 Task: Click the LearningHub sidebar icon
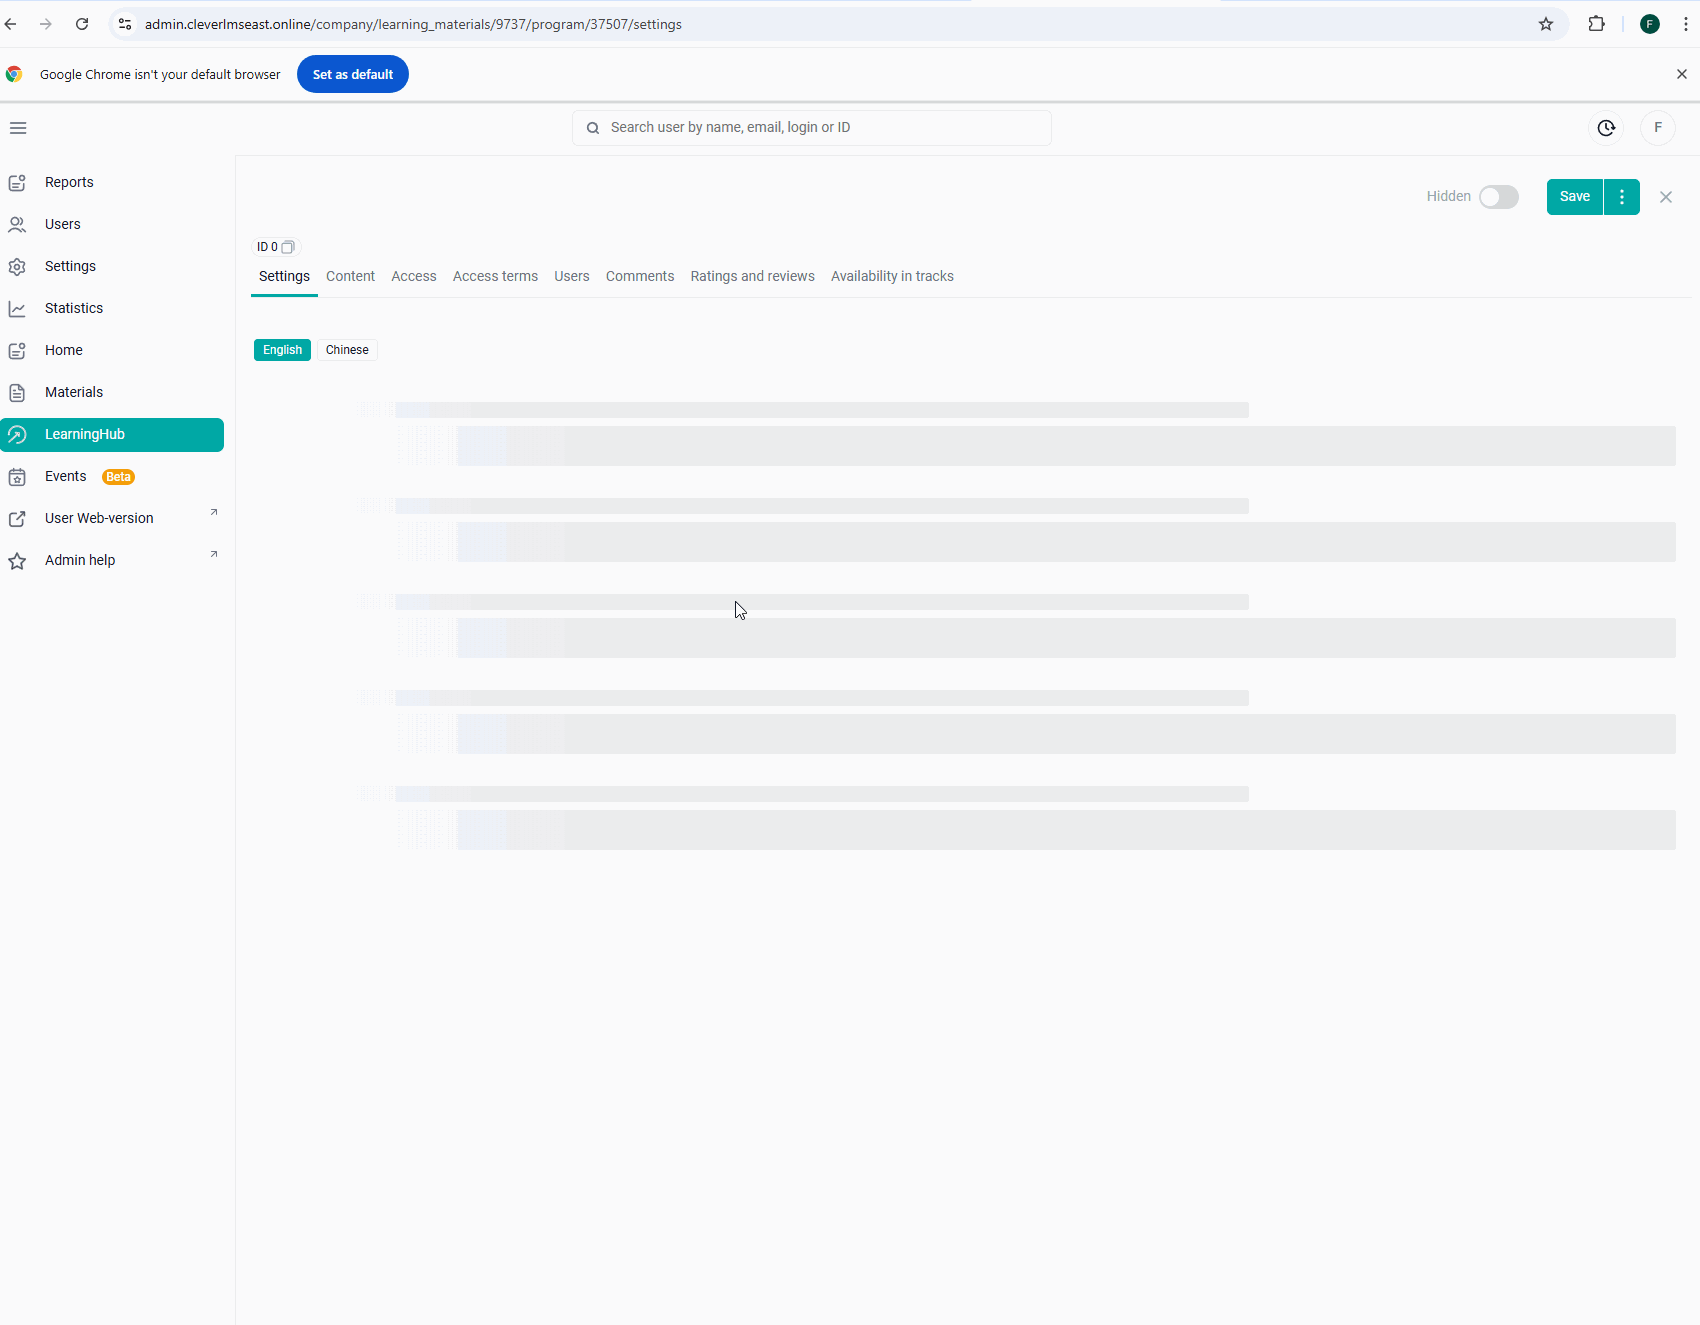tap(17, 434)
